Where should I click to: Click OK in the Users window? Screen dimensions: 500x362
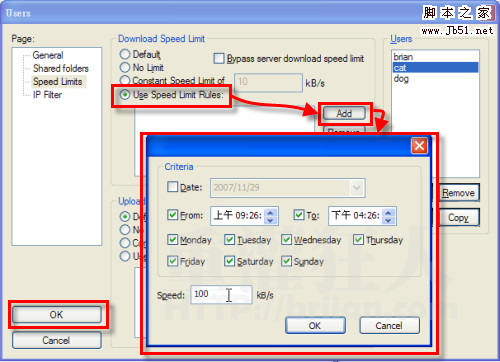coord(57,315)
